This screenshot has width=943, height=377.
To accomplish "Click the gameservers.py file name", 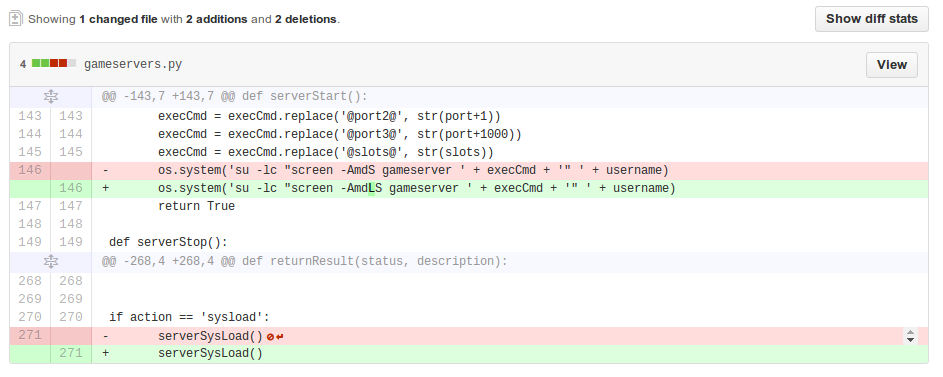I will 133,64.
